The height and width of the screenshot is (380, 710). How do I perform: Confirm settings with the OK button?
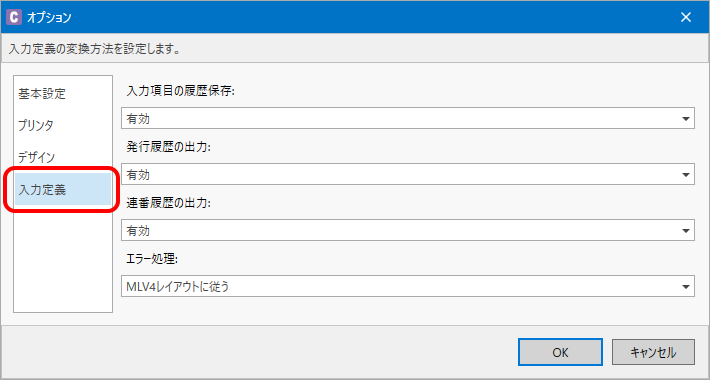560,352
